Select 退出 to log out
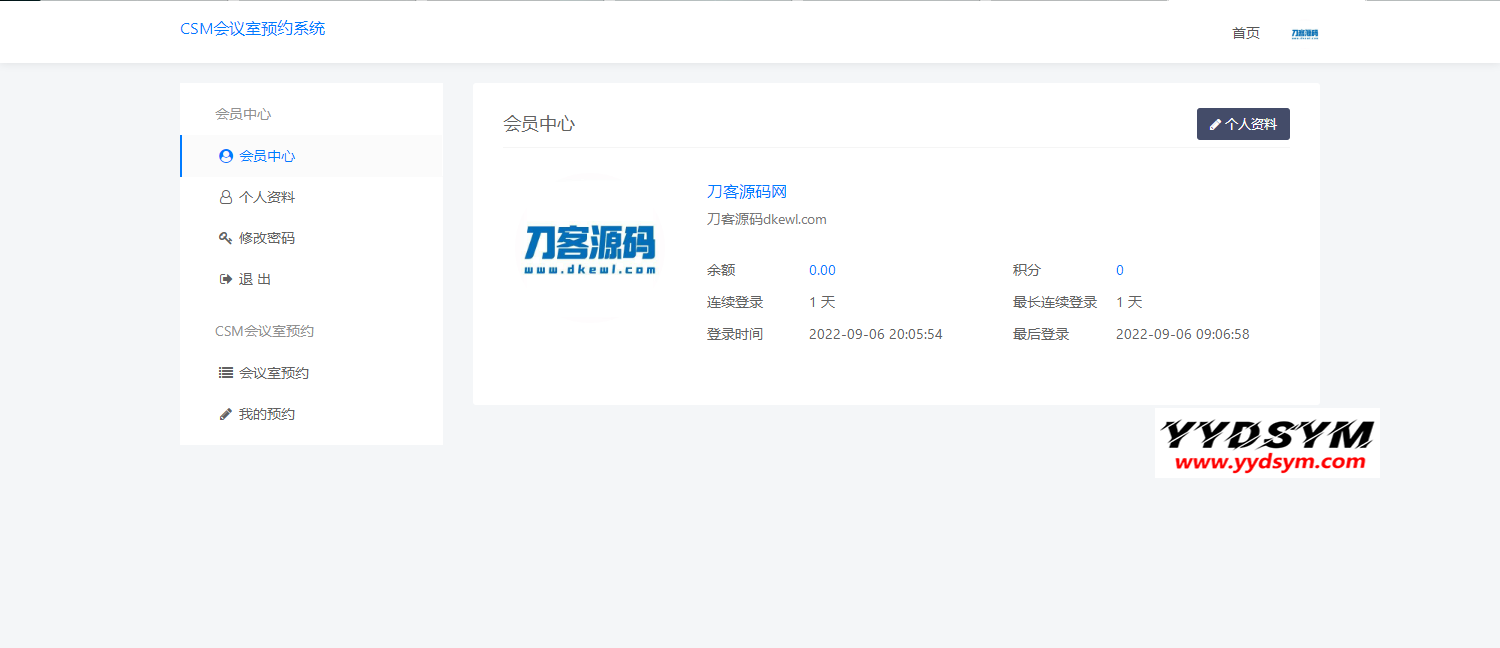Screen dimensions: 1500x648 [x=255, y=279]
